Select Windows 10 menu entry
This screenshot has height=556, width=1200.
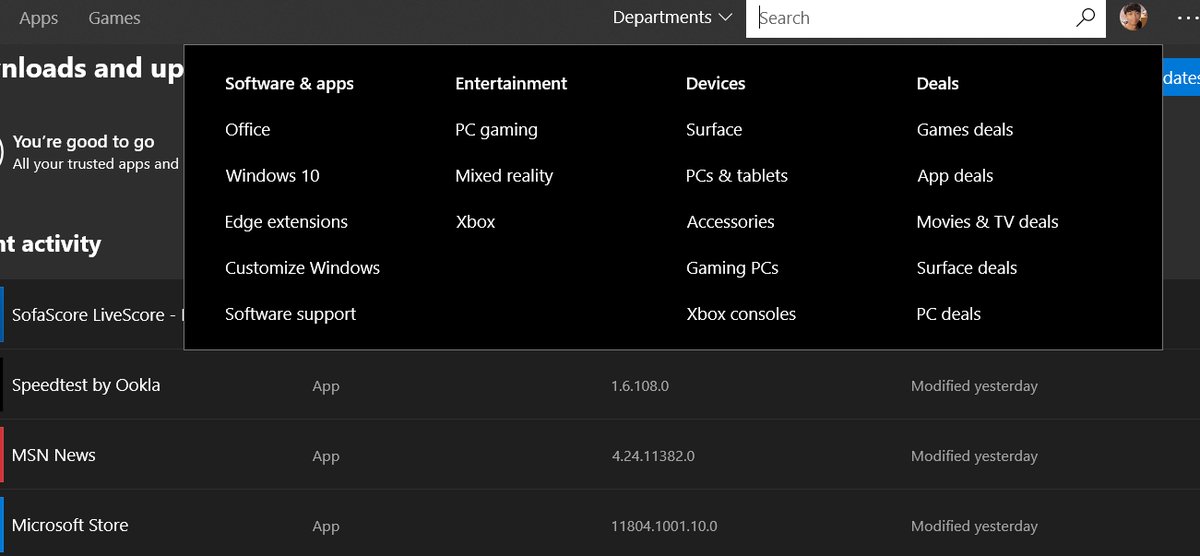pos(272,176)
